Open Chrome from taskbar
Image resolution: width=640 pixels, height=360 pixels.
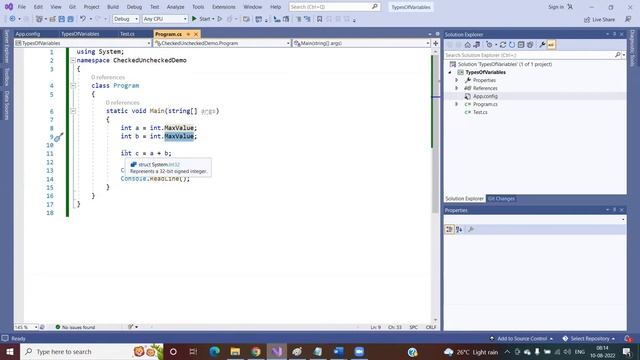[256, 351]
